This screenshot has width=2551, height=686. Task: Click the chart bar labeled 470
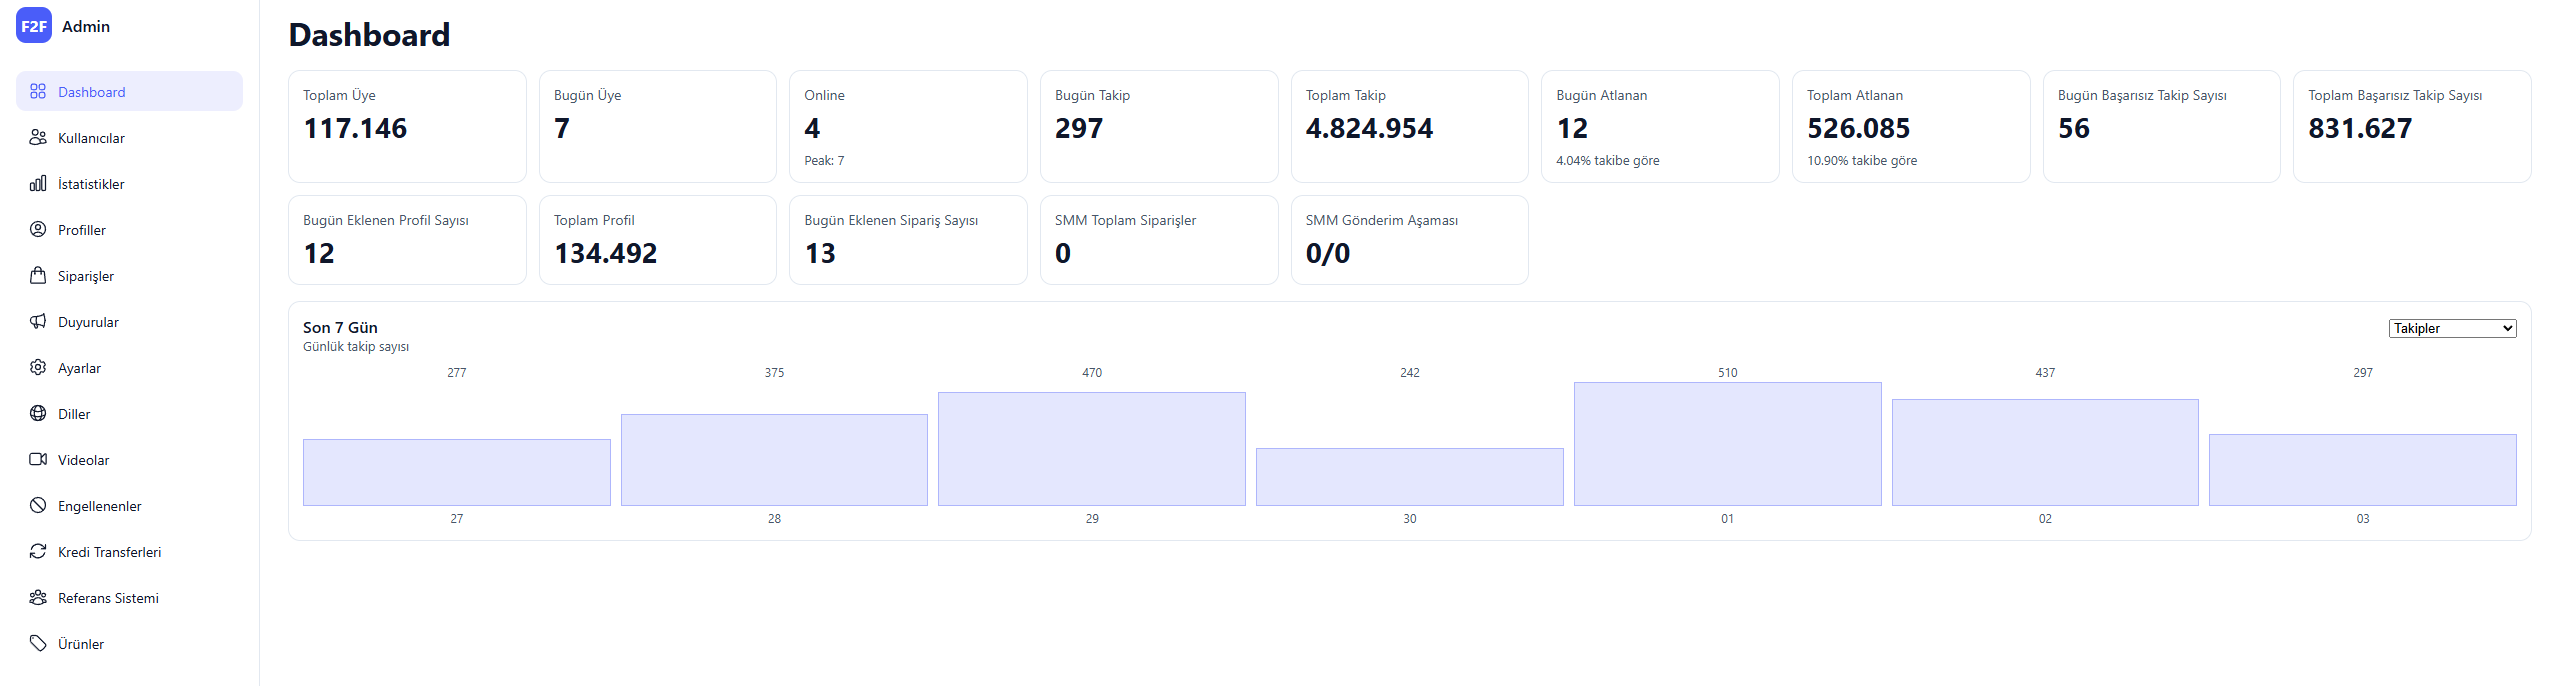click(x=1092, y=448)
